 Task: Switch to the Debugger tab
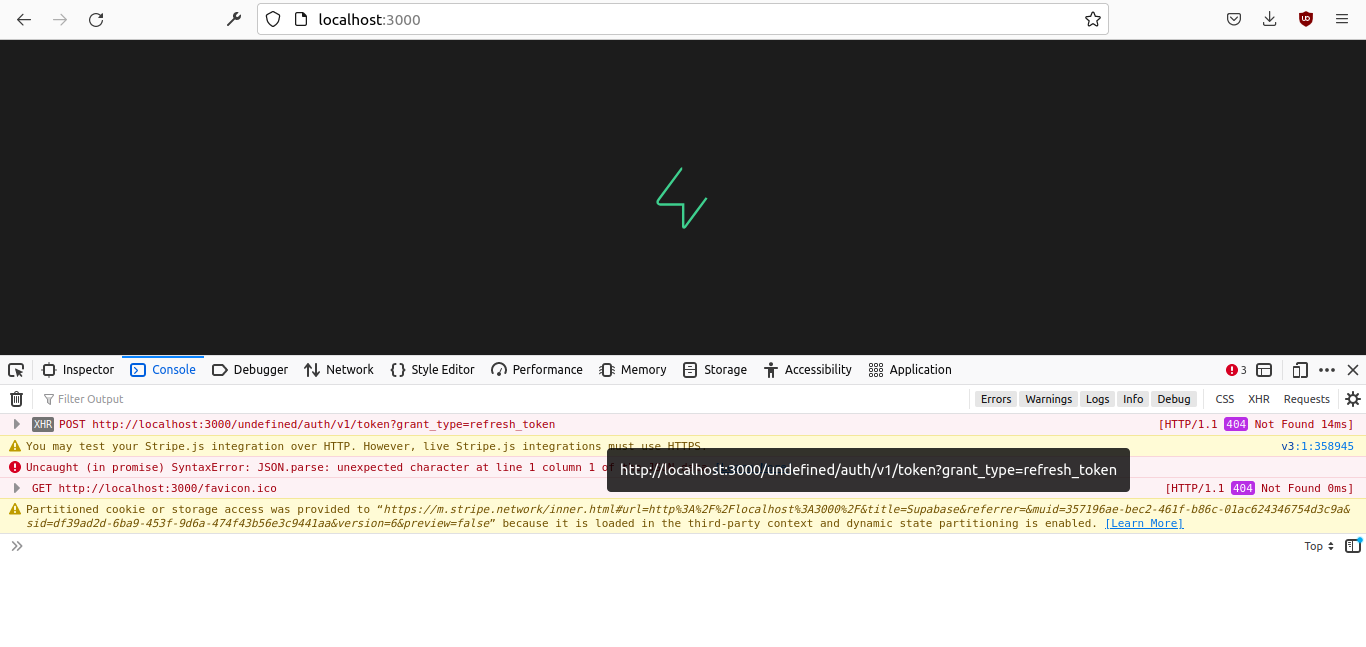pos(250,370)
